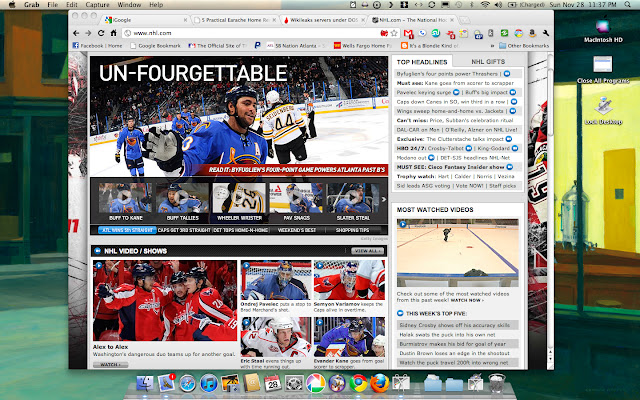640x400 pixels.
Task: Open iCal from the dock
Action: [x=273, y=384]
